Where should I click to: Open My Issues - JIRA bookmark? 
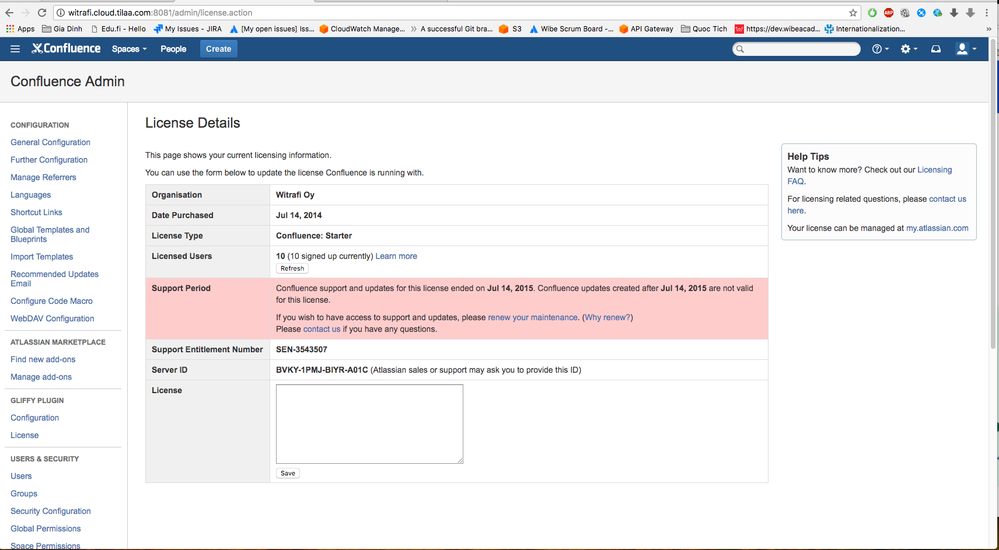coord(188,29)
